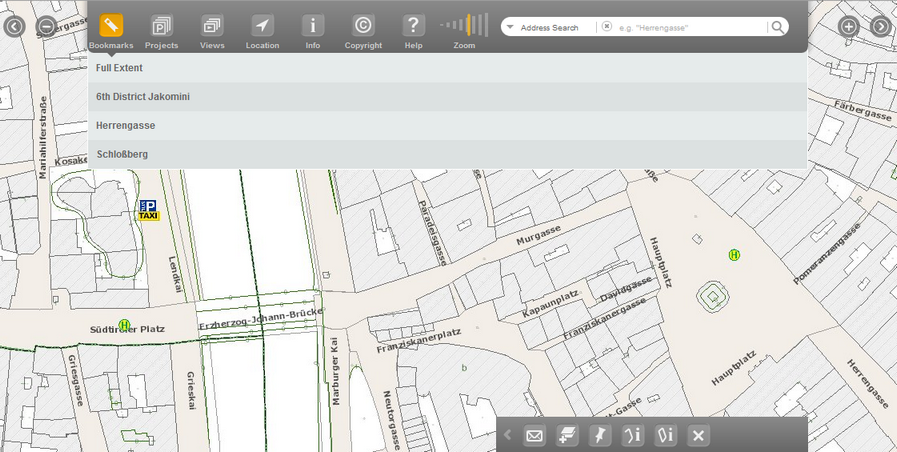Open the Views panel

click(x=212, y=26)
